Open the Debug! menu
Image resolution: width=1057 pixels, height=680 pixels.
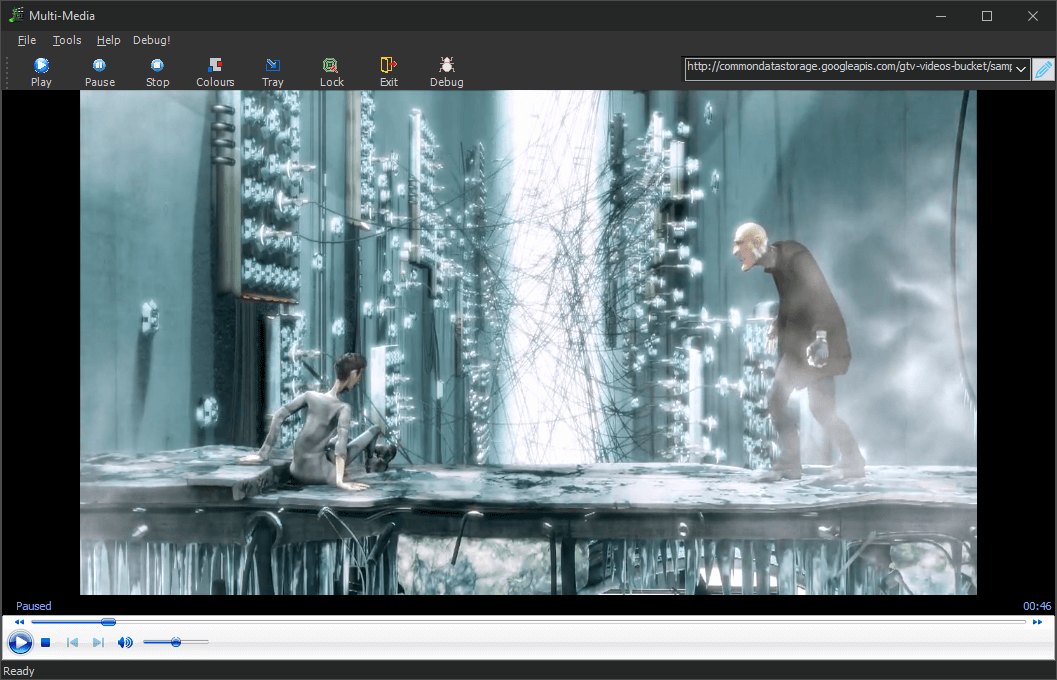pyautogui.click(x=152, y=40)
